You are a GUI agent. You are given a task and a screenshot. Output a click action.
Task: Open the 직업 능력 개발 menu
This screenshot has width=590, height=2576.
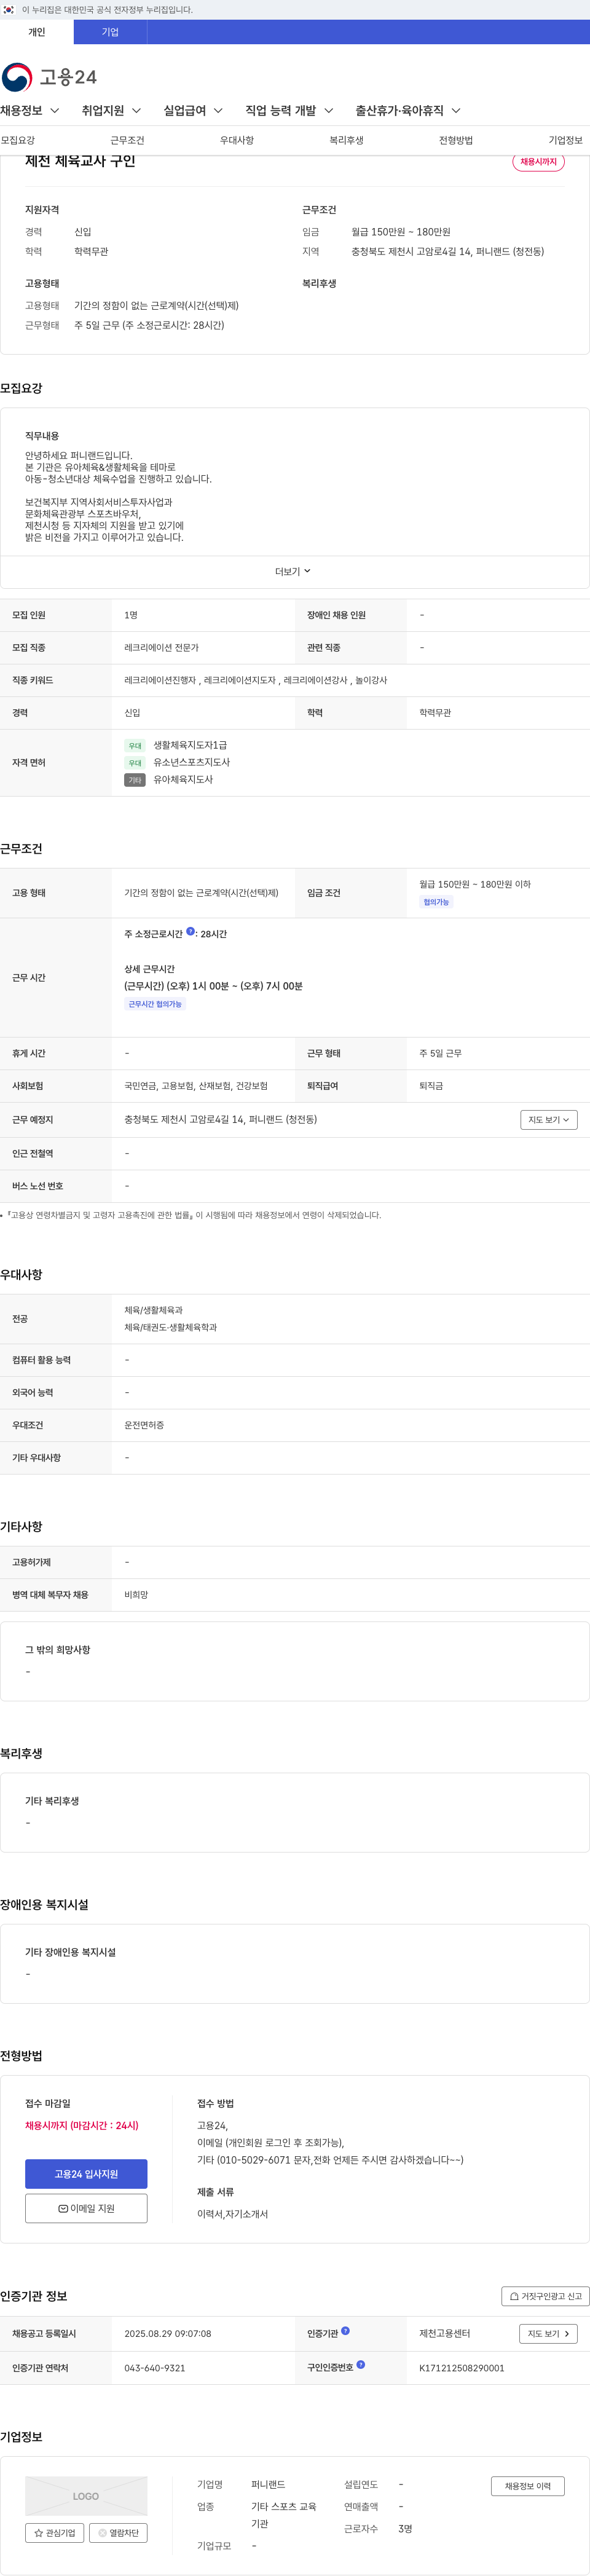pos(289,110)
